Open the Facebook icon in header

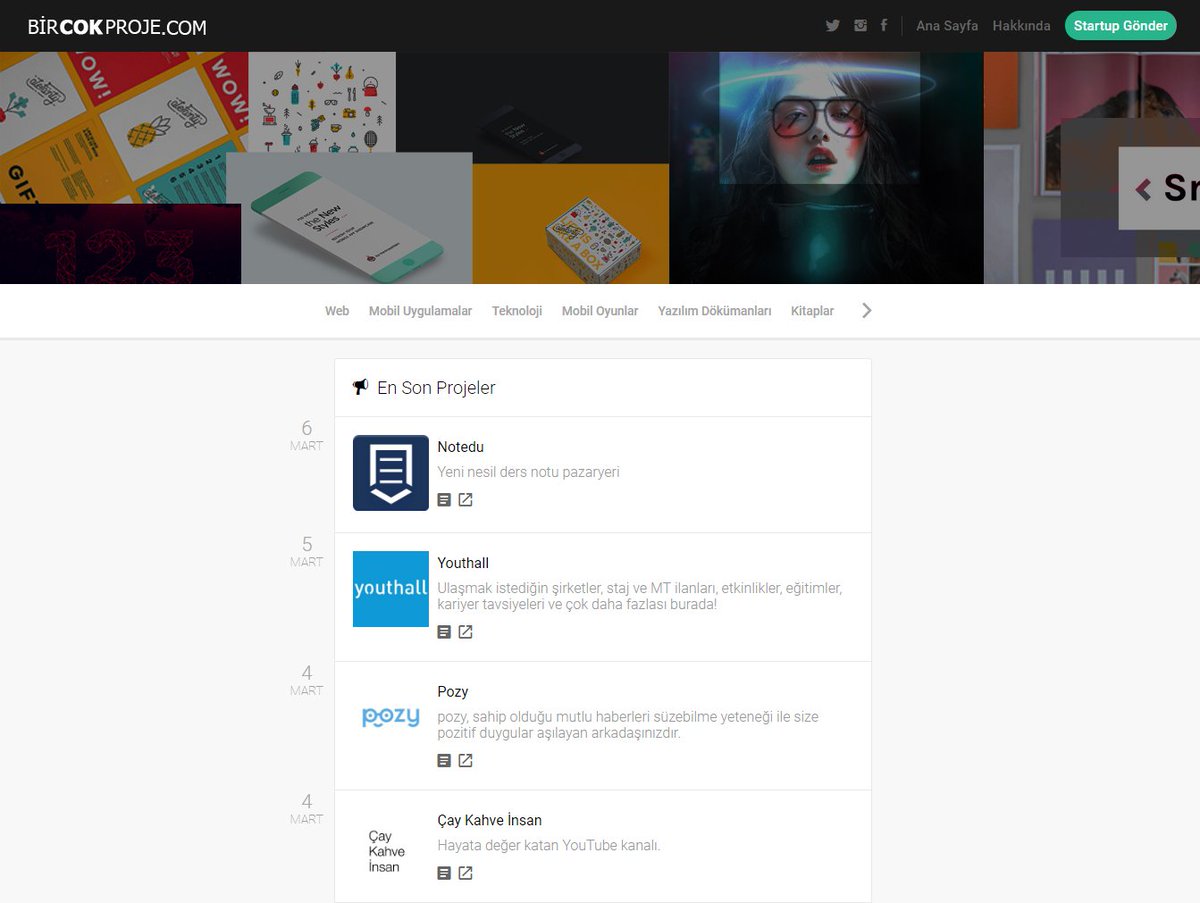(884, 26)
